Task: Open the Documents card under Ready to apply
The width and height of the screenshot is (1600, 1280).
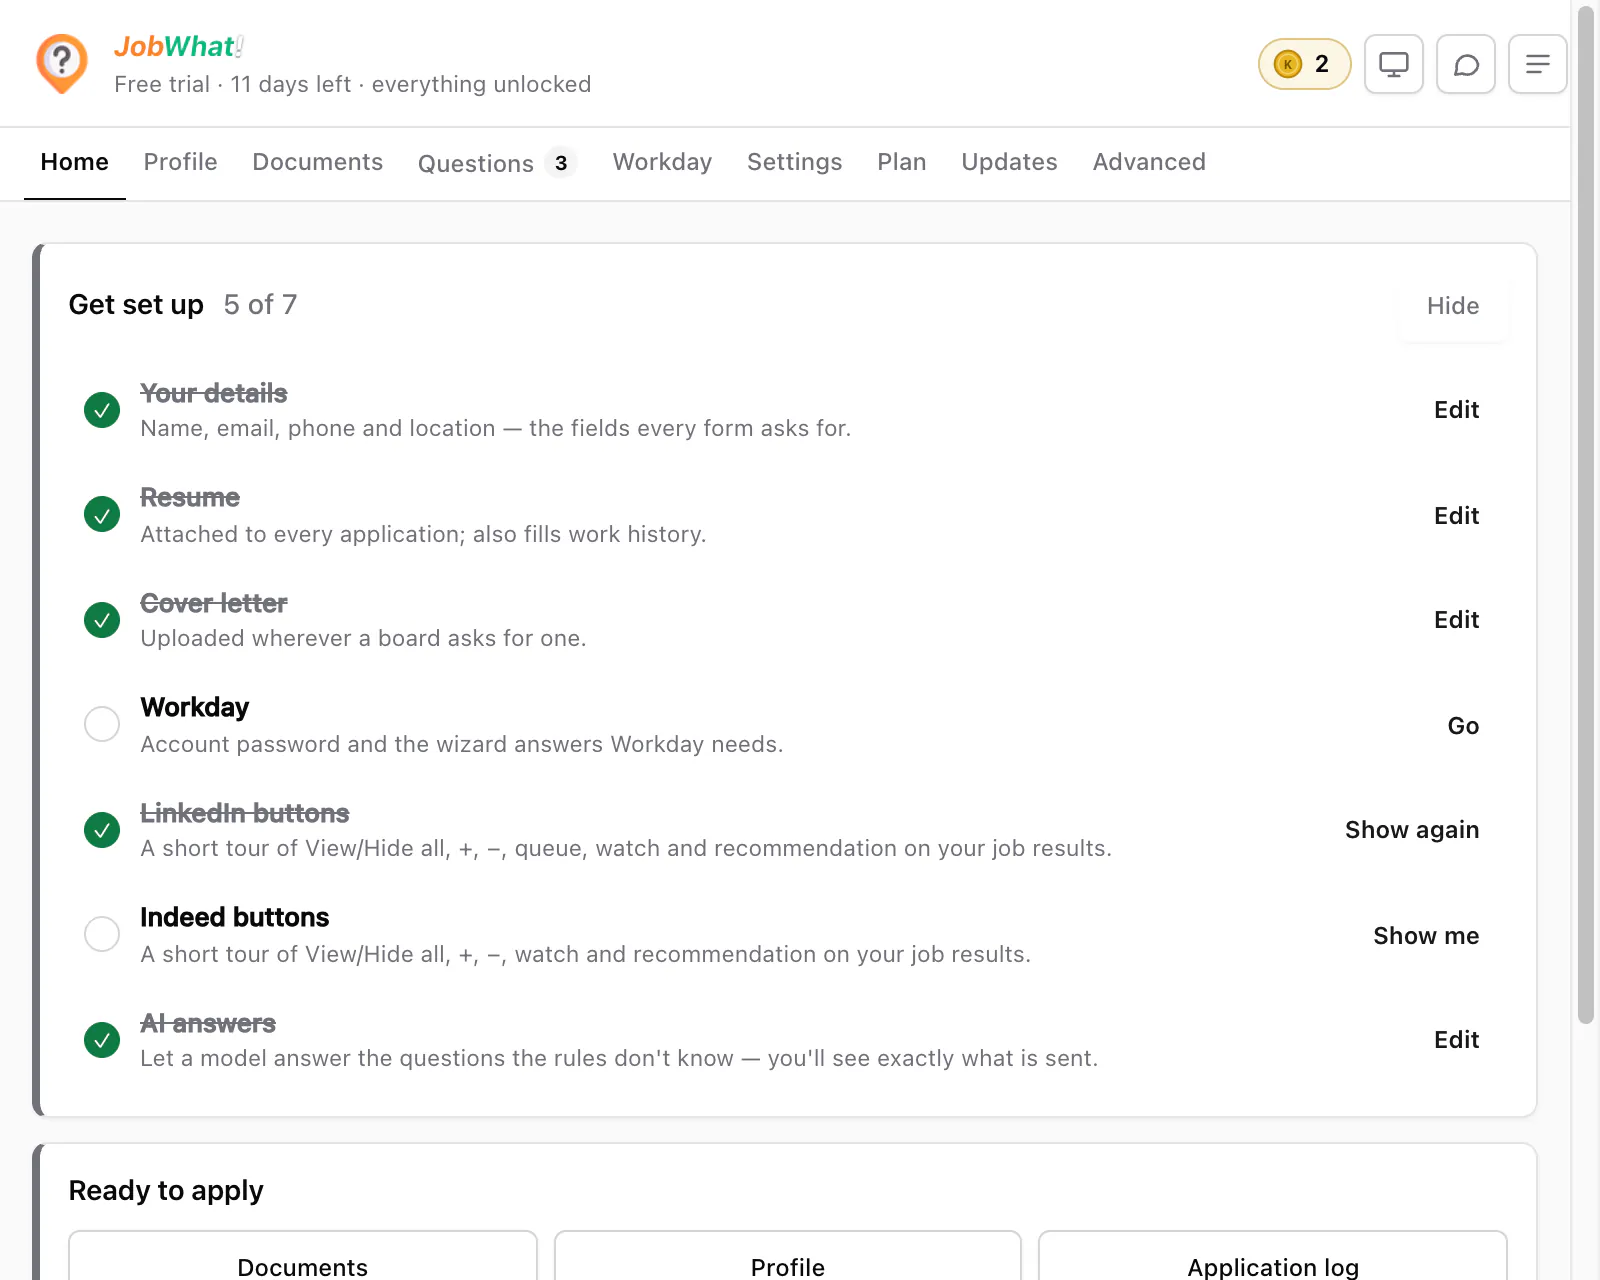Action: [x=303, y=1256]
